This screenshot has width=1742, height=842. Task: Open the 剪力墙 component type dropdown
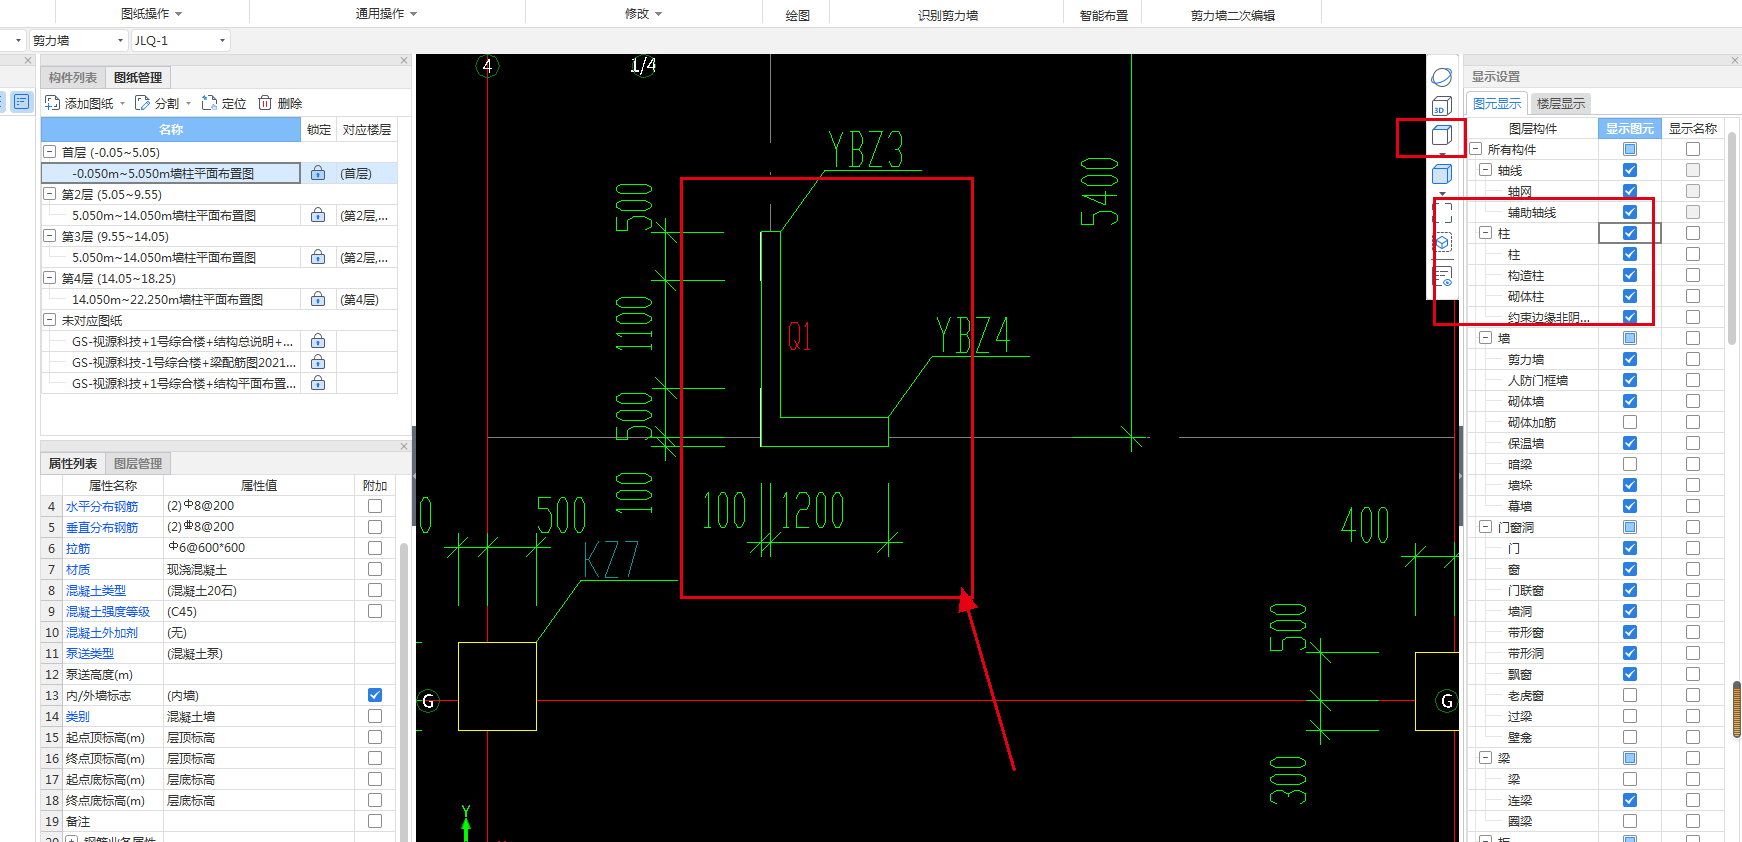(x=120, y=41)
